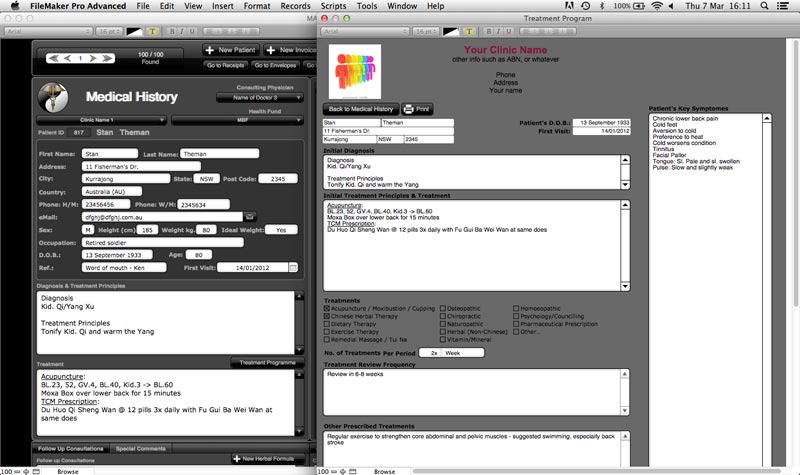Enable the Dietary Therapy checkbox
800x475 pixels.
pyautogui.click(x=329, y=324)
